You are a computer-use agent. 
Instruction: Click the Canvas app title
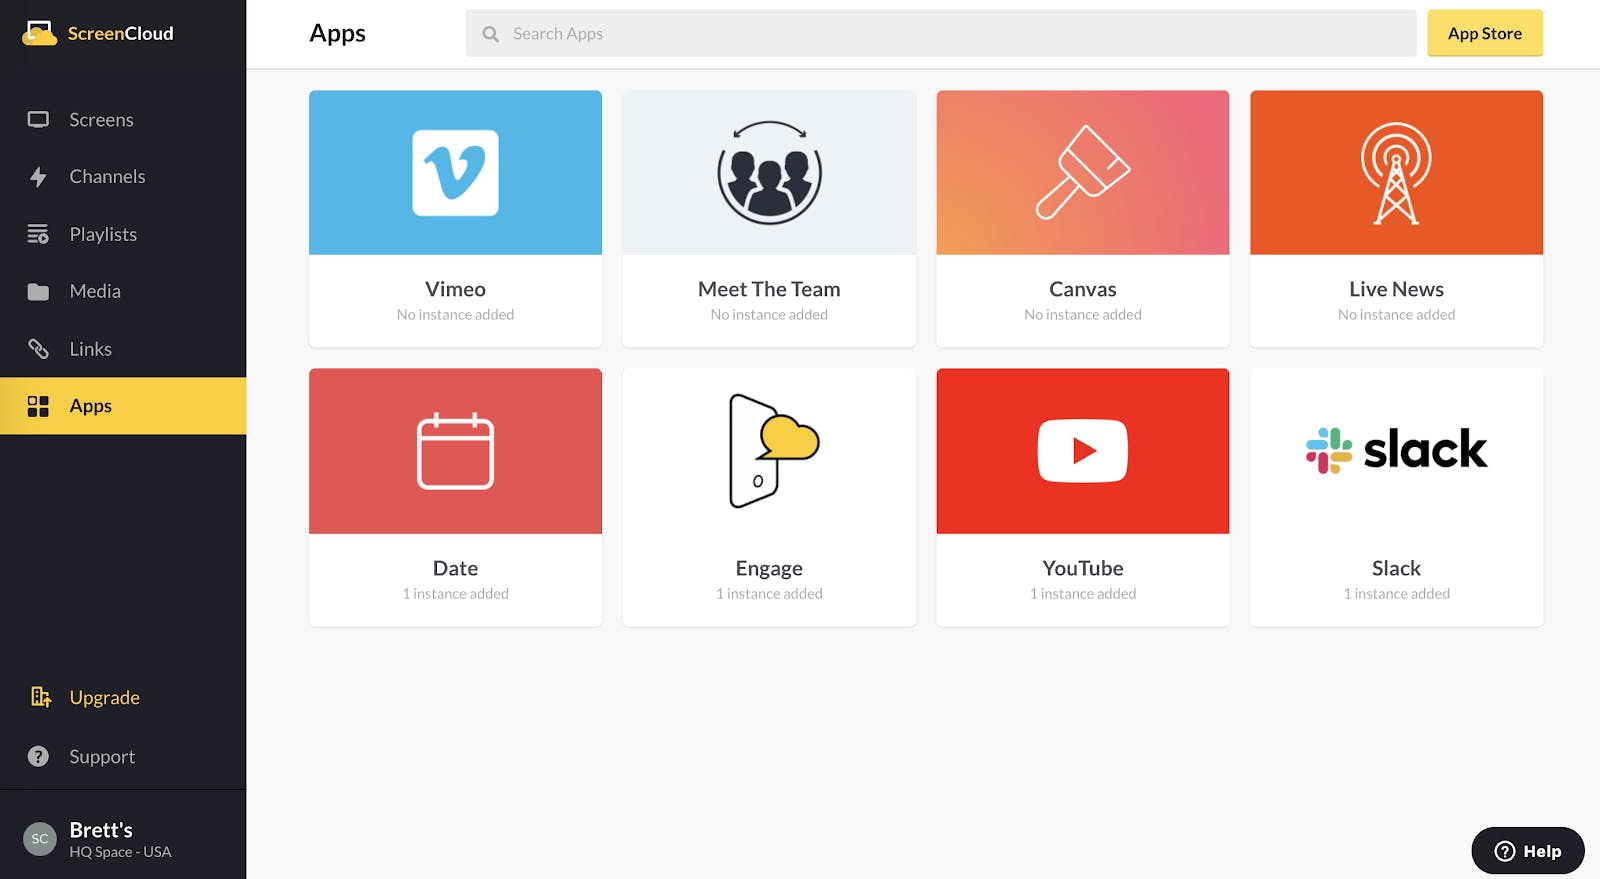tap(1083, 289)
